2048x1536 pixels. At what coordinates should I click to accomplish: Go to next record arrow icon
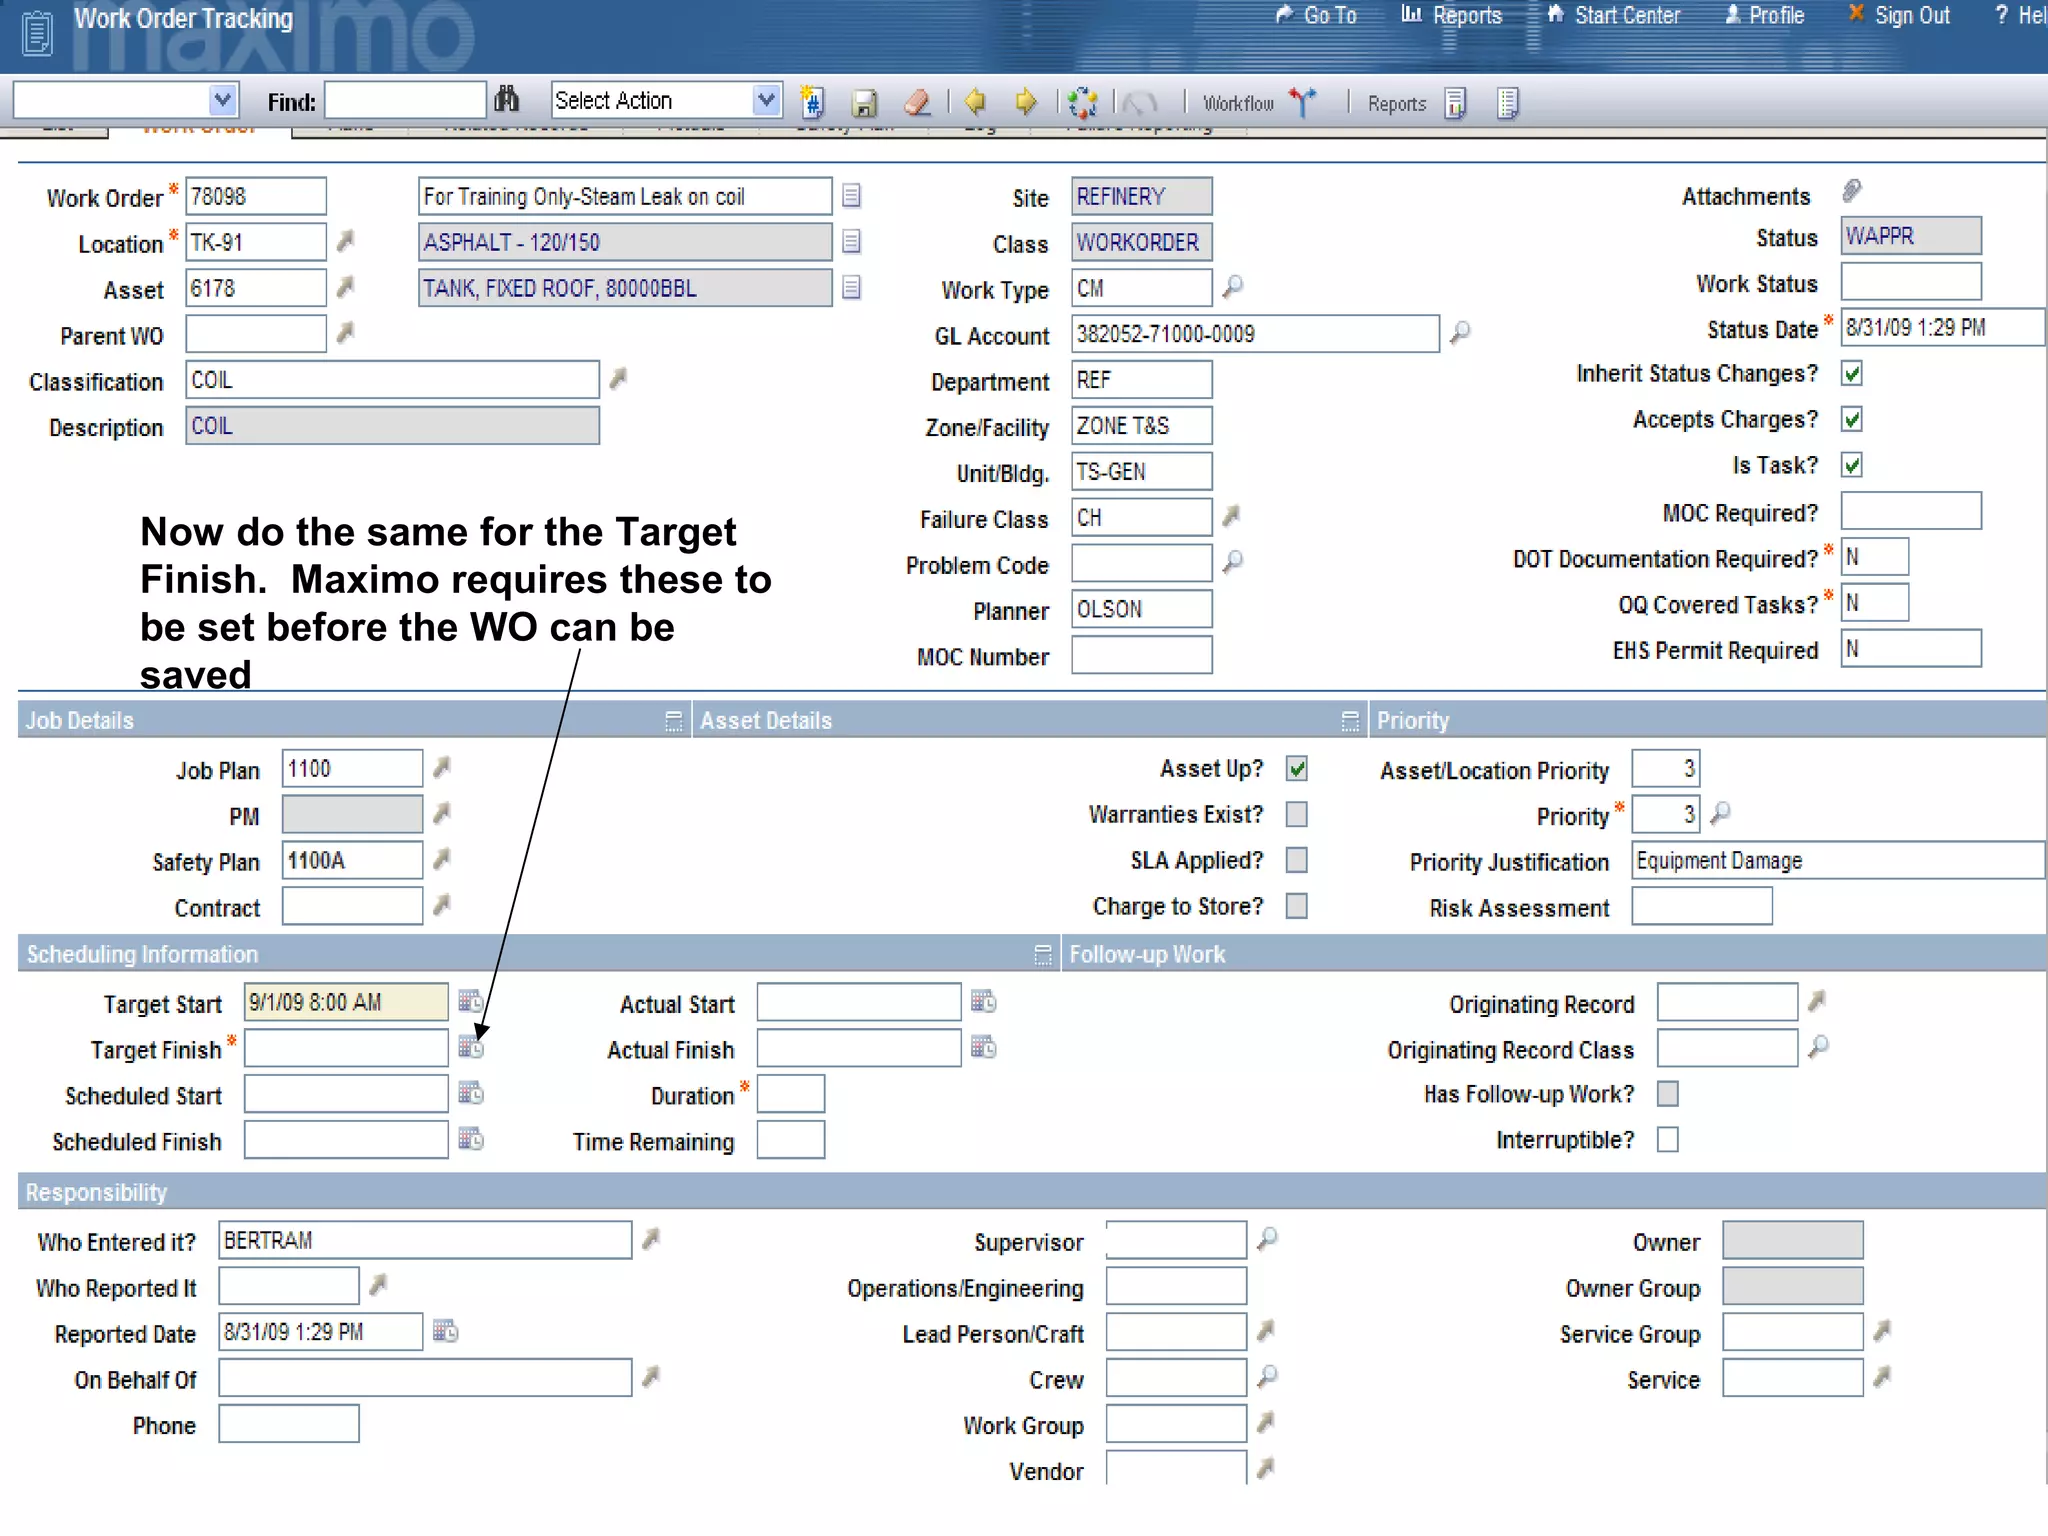(x=1026, y=101)
